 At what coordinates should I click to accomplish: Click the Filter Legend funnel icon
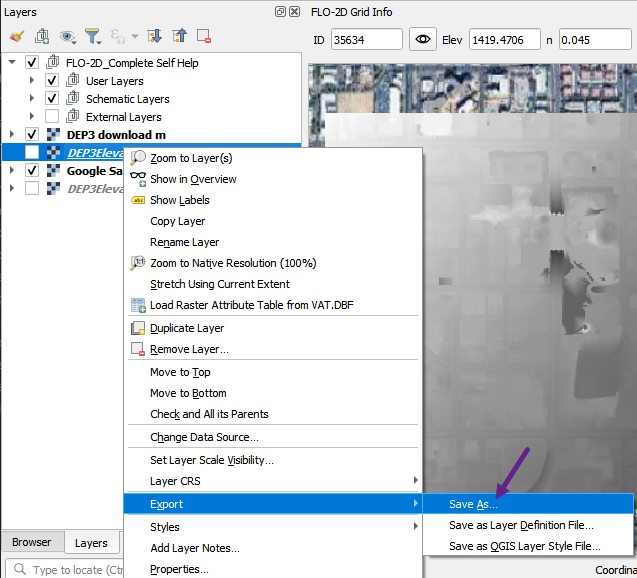93,37
